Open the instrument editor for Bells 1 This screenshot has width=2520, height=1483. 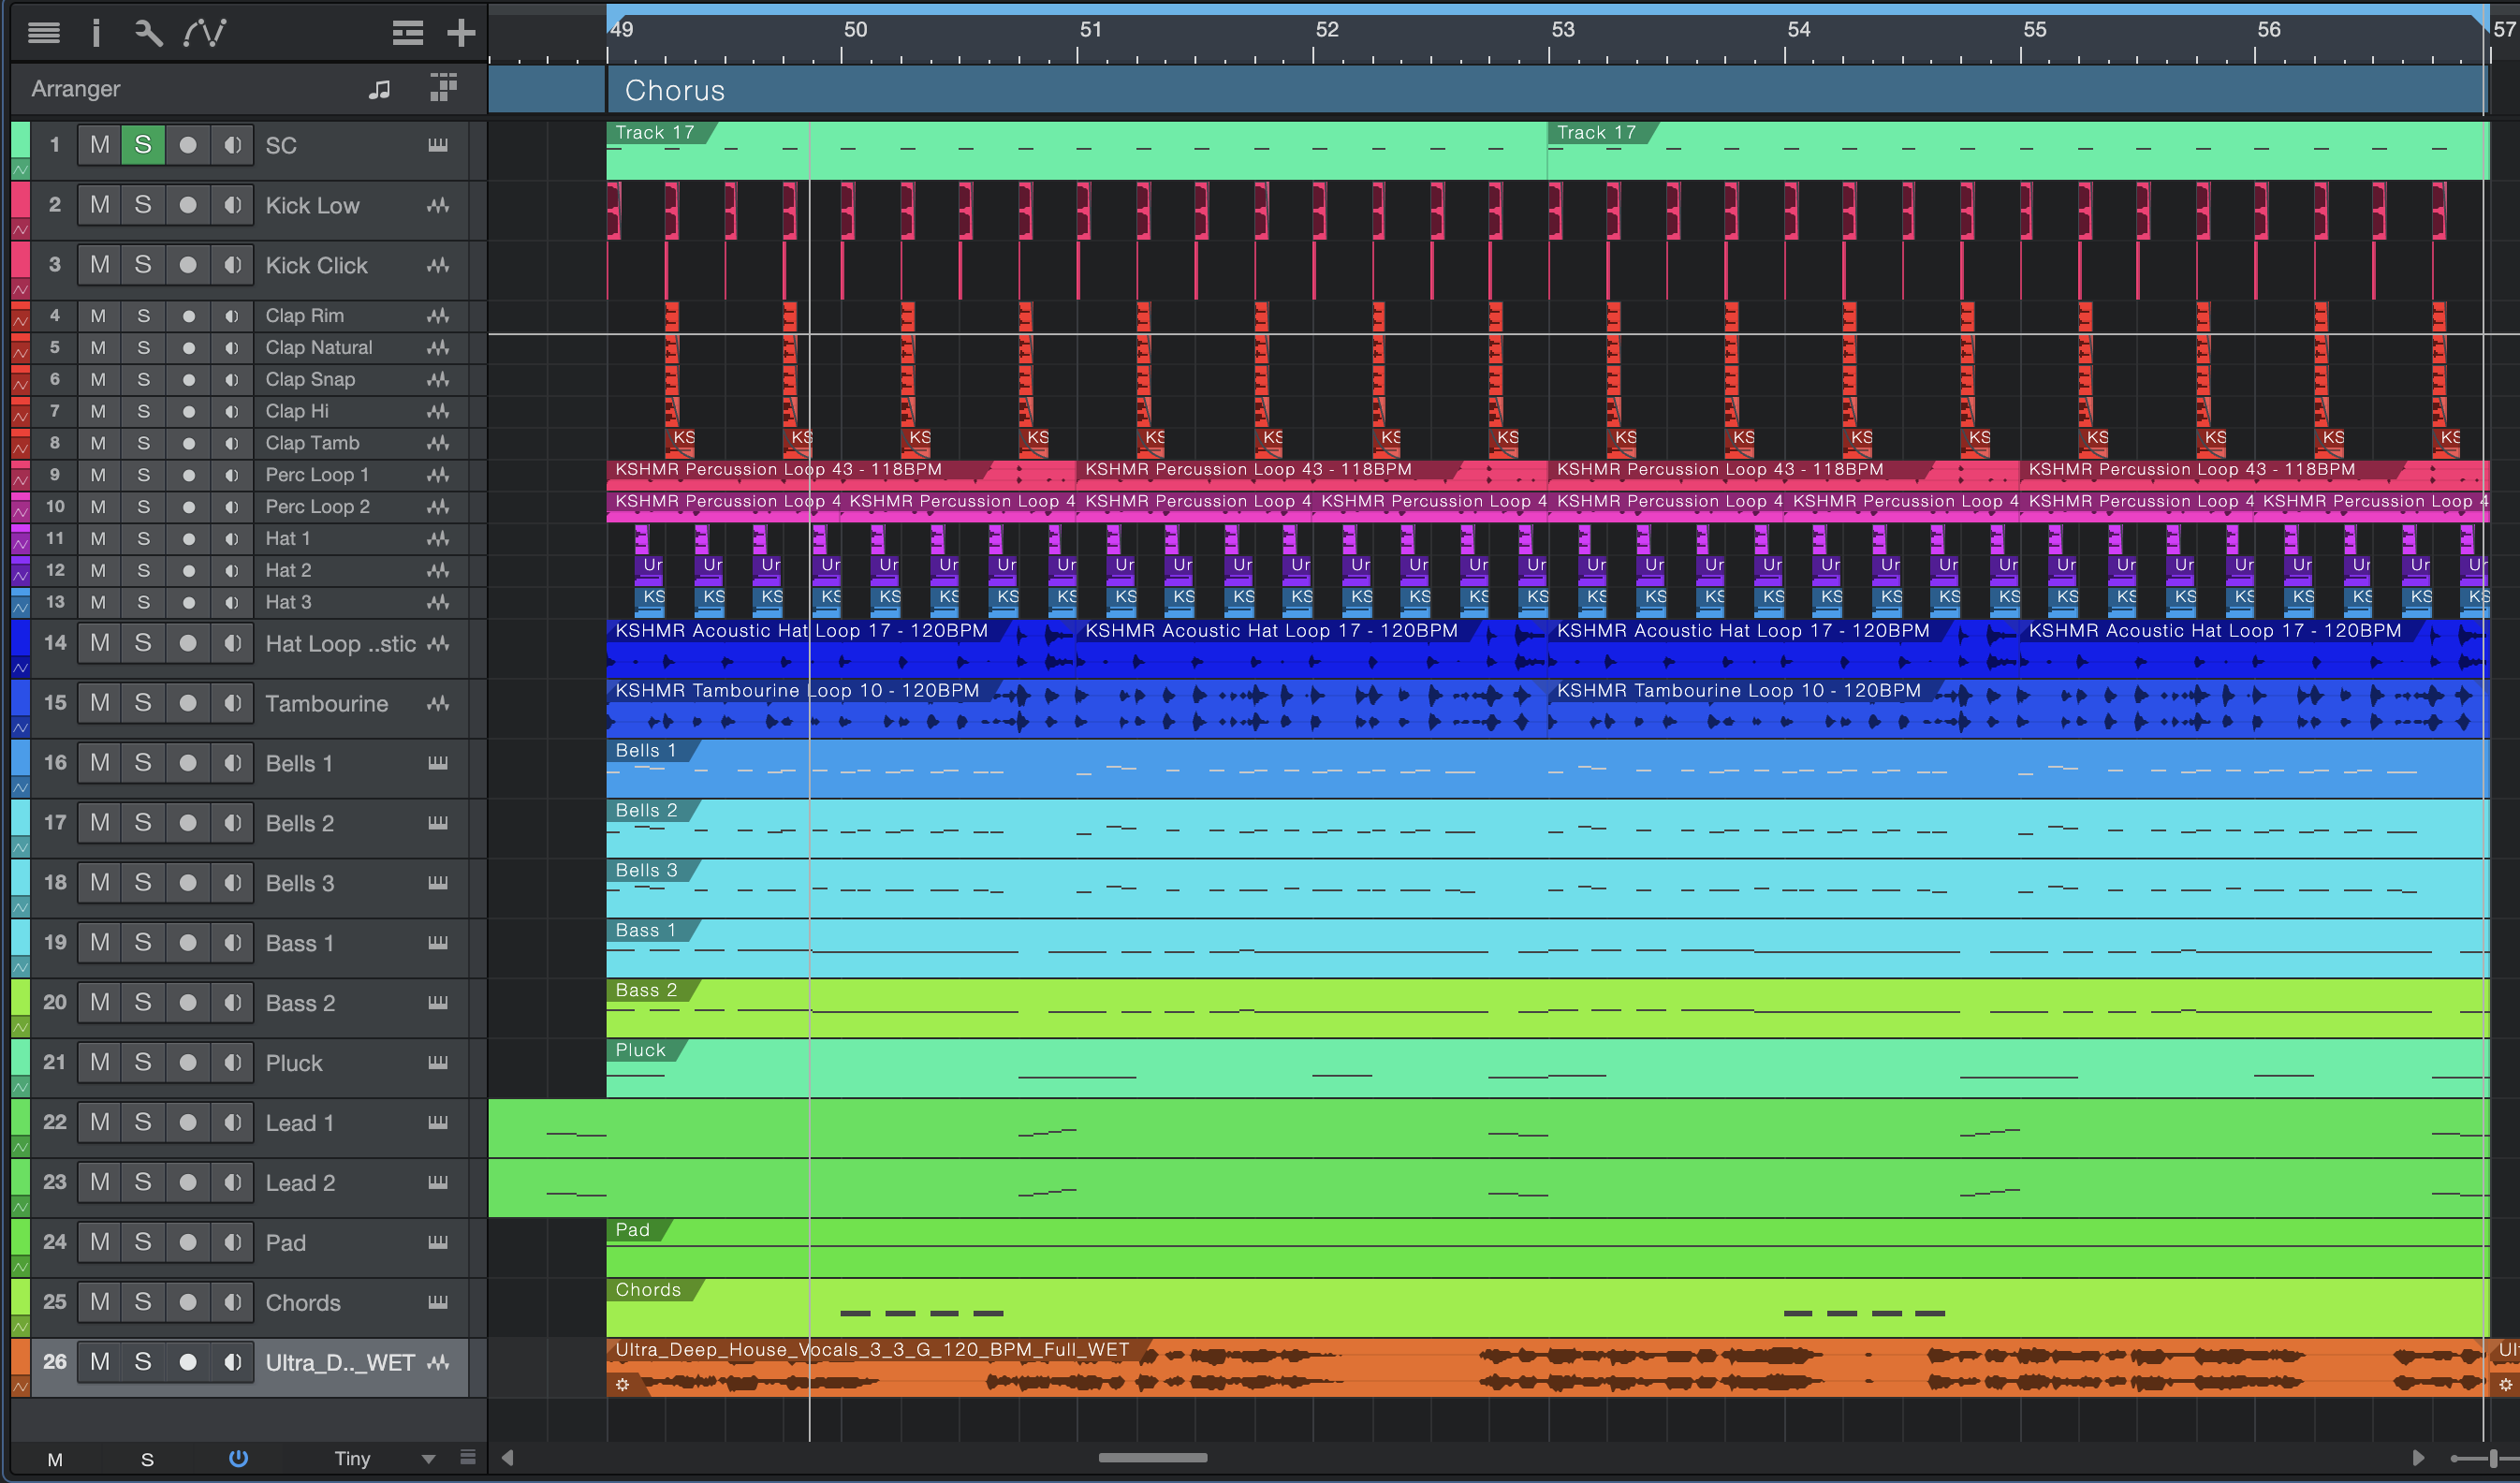coord(437,763)
